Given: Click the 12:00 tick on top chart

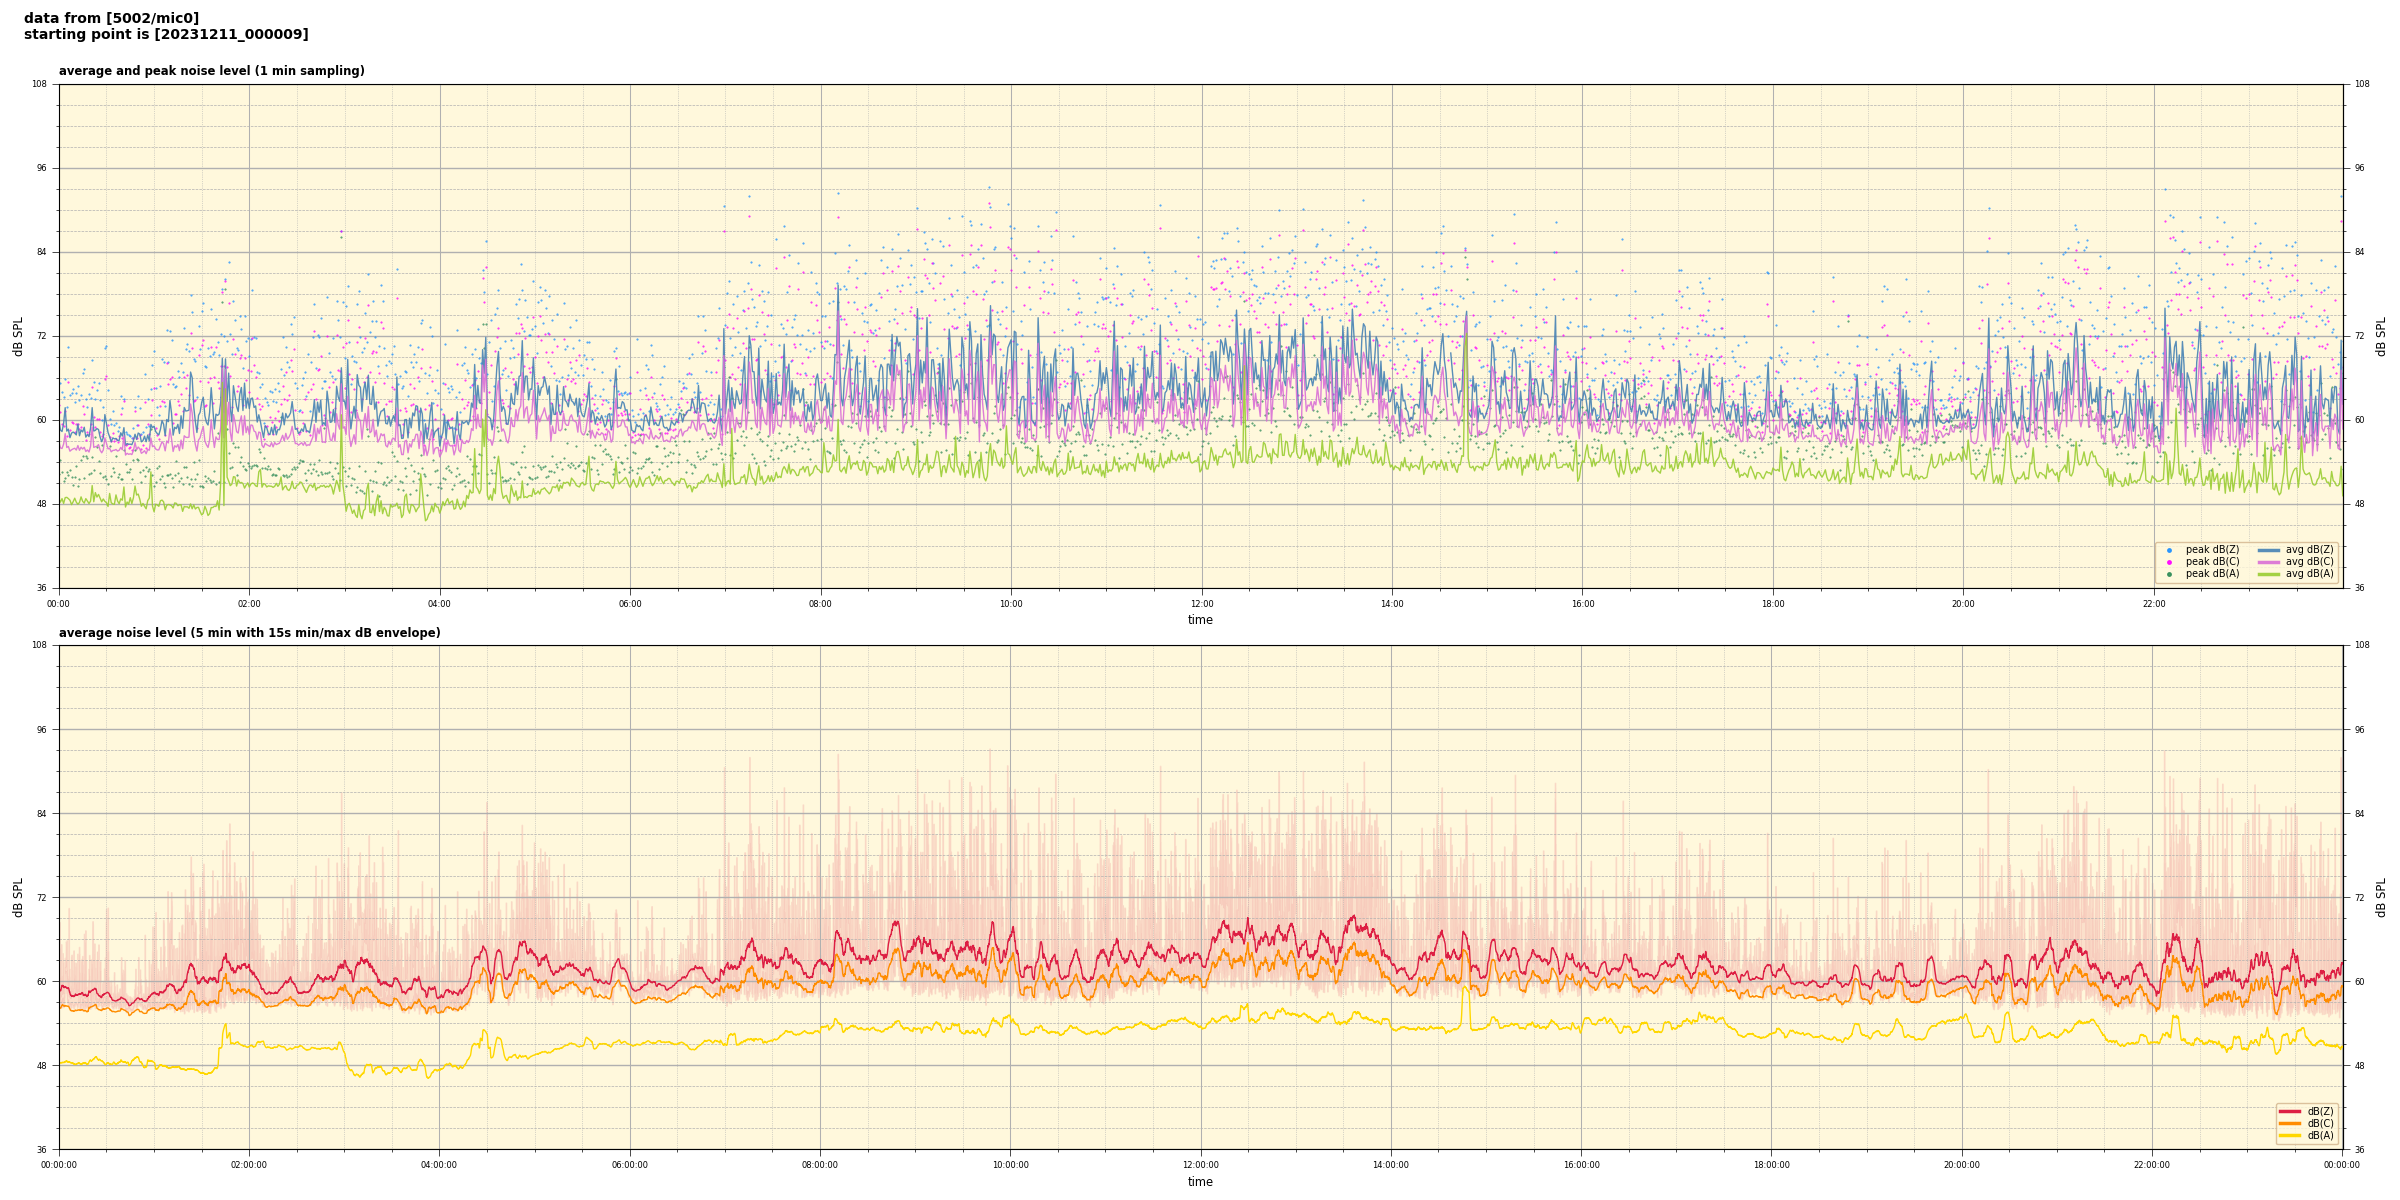Looking at the screenshot, I should [1201, 604].
